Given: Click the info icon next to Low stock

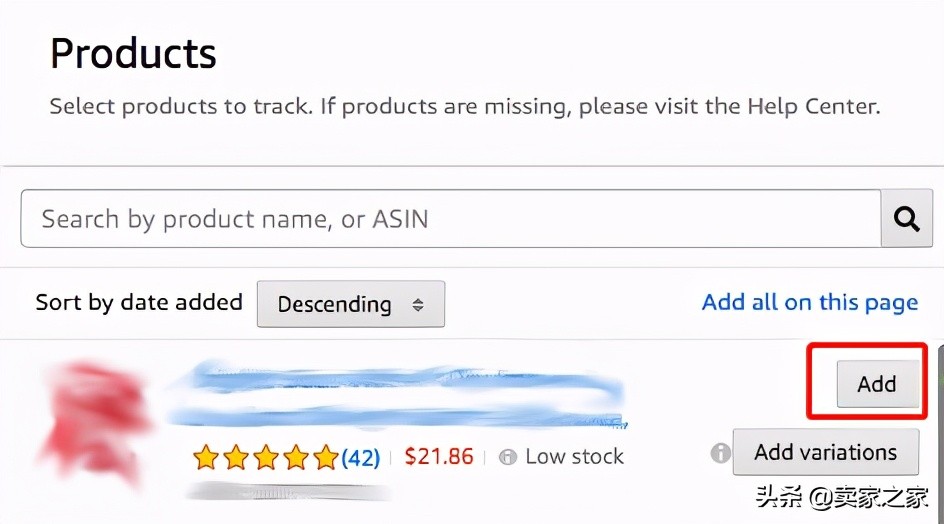Looking at the screenshot, I should (508, 457).
